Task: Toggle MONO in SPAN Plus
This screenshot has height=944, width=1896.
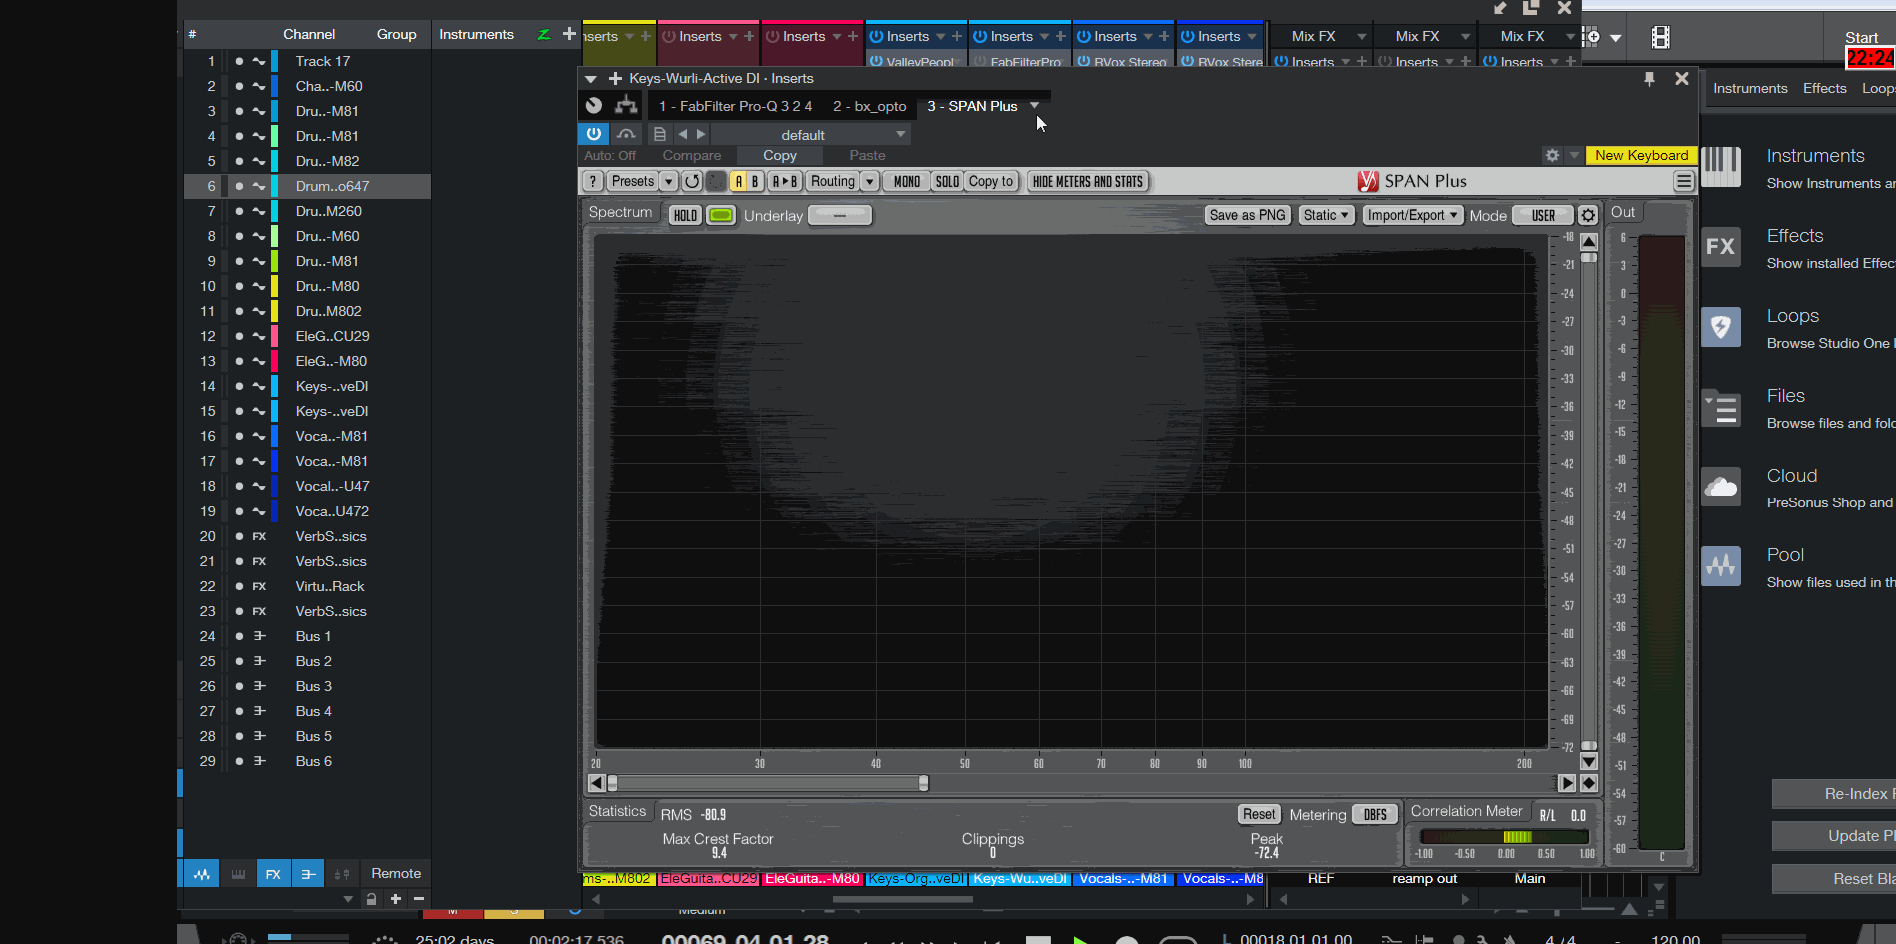Action: [x=907, y=181]
